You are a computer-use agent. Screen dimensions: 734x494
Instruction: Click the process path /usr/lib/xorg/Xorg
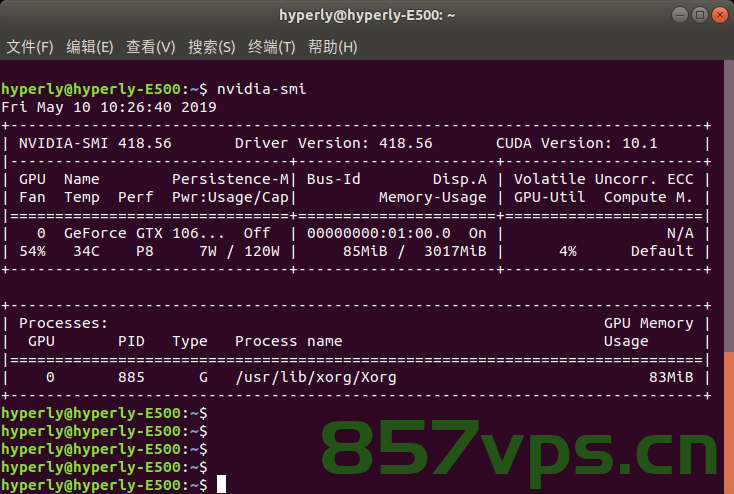(316, 377)
